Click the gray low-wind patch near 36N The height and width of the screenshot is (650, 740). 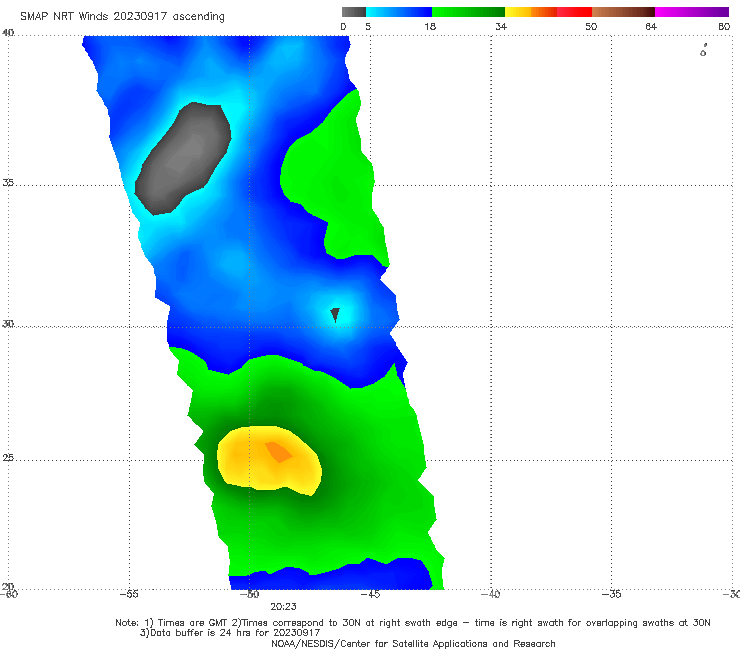(x=183, y=158)
